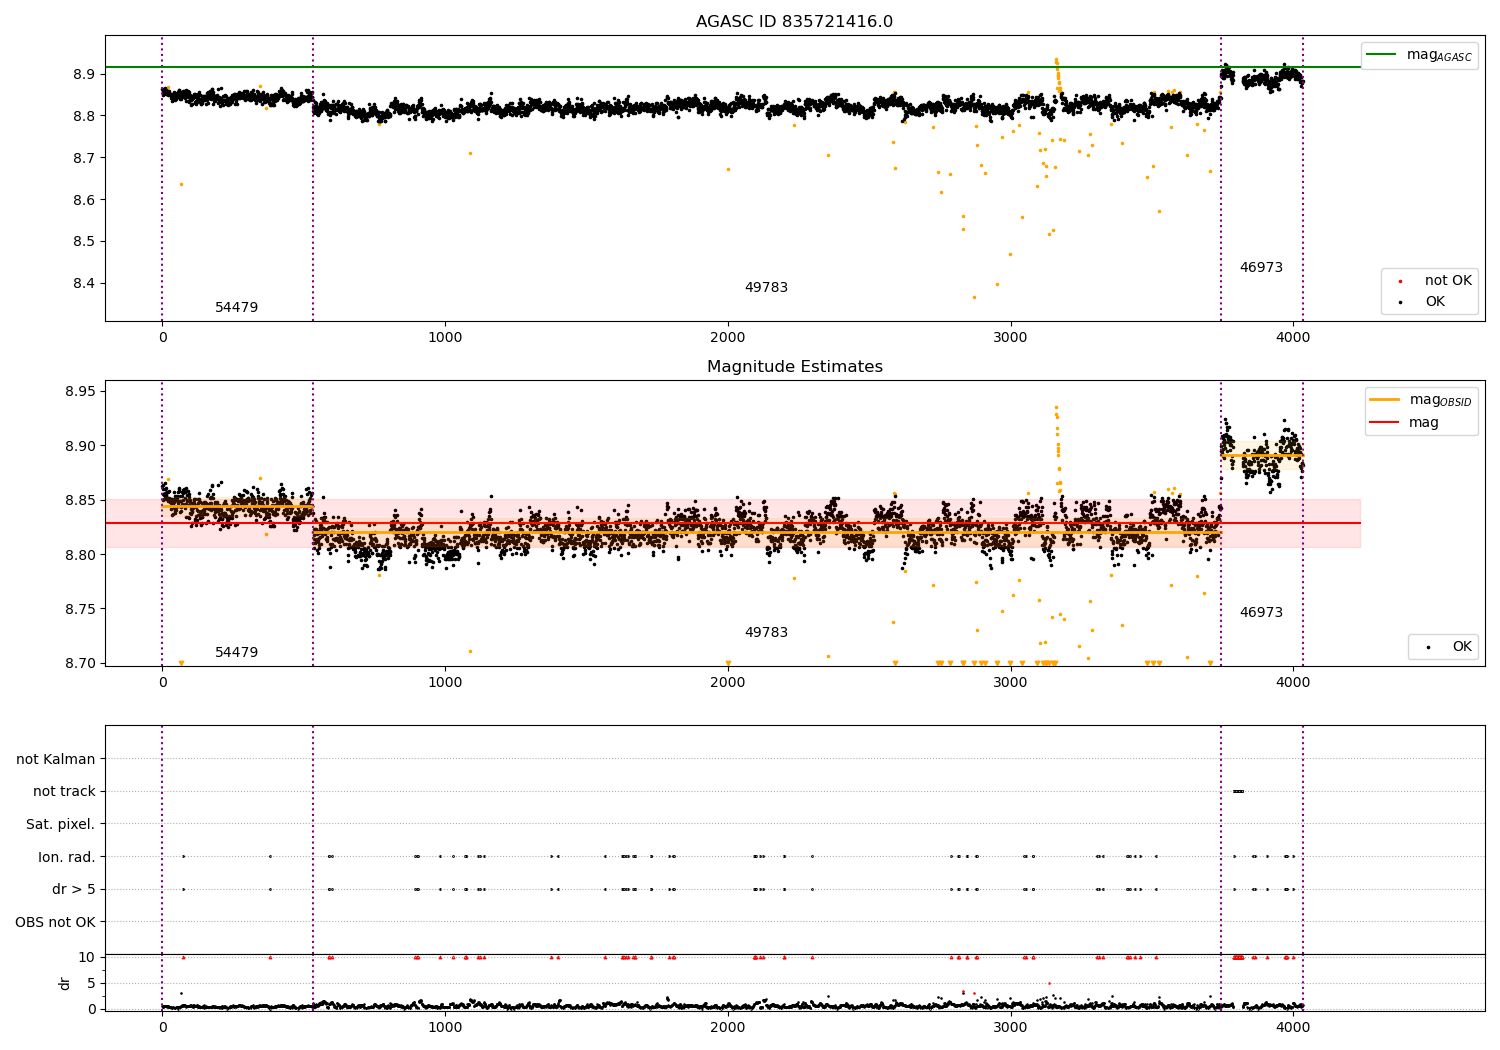
Task: Click the 8.4 y-axis tick in top plot
Action: click(82, 283)
